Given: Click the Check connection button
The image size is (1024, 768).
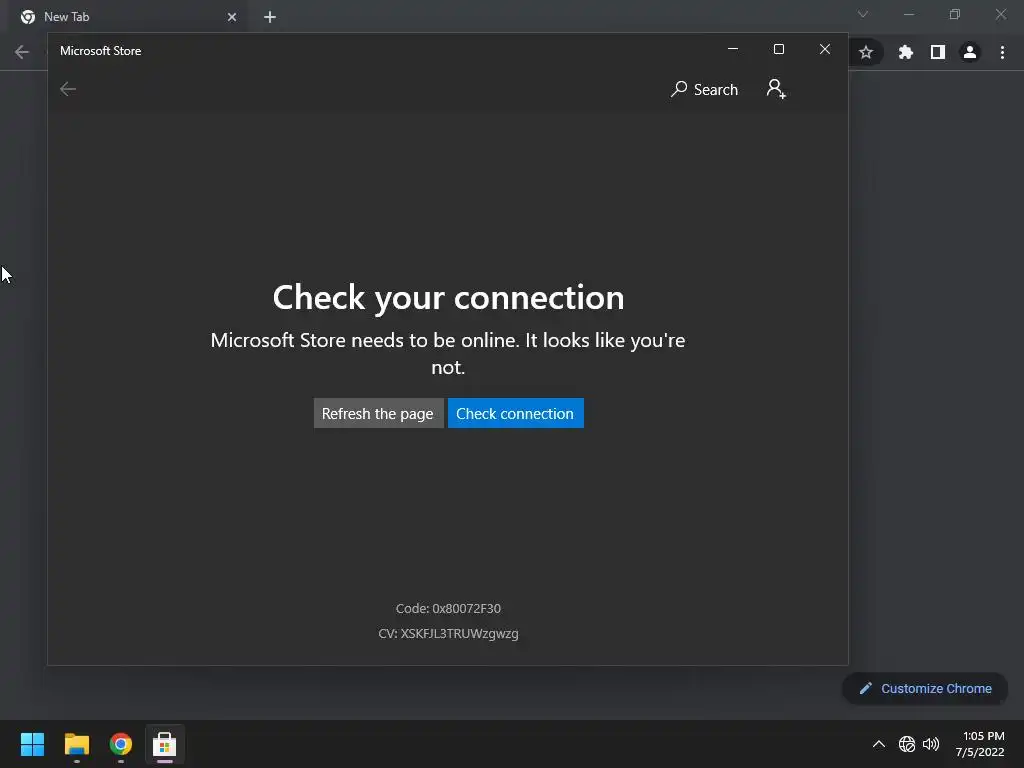Looking at the screenshot, I should tap(515, 413).
